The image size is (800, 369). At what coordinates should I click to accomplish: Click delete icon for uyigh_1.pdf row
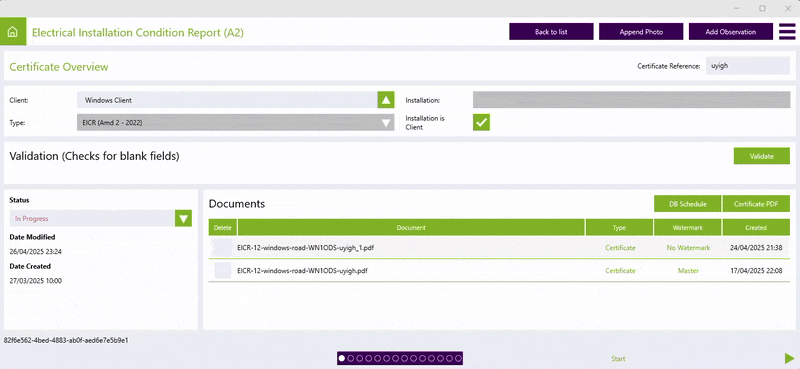click(222, 248)
